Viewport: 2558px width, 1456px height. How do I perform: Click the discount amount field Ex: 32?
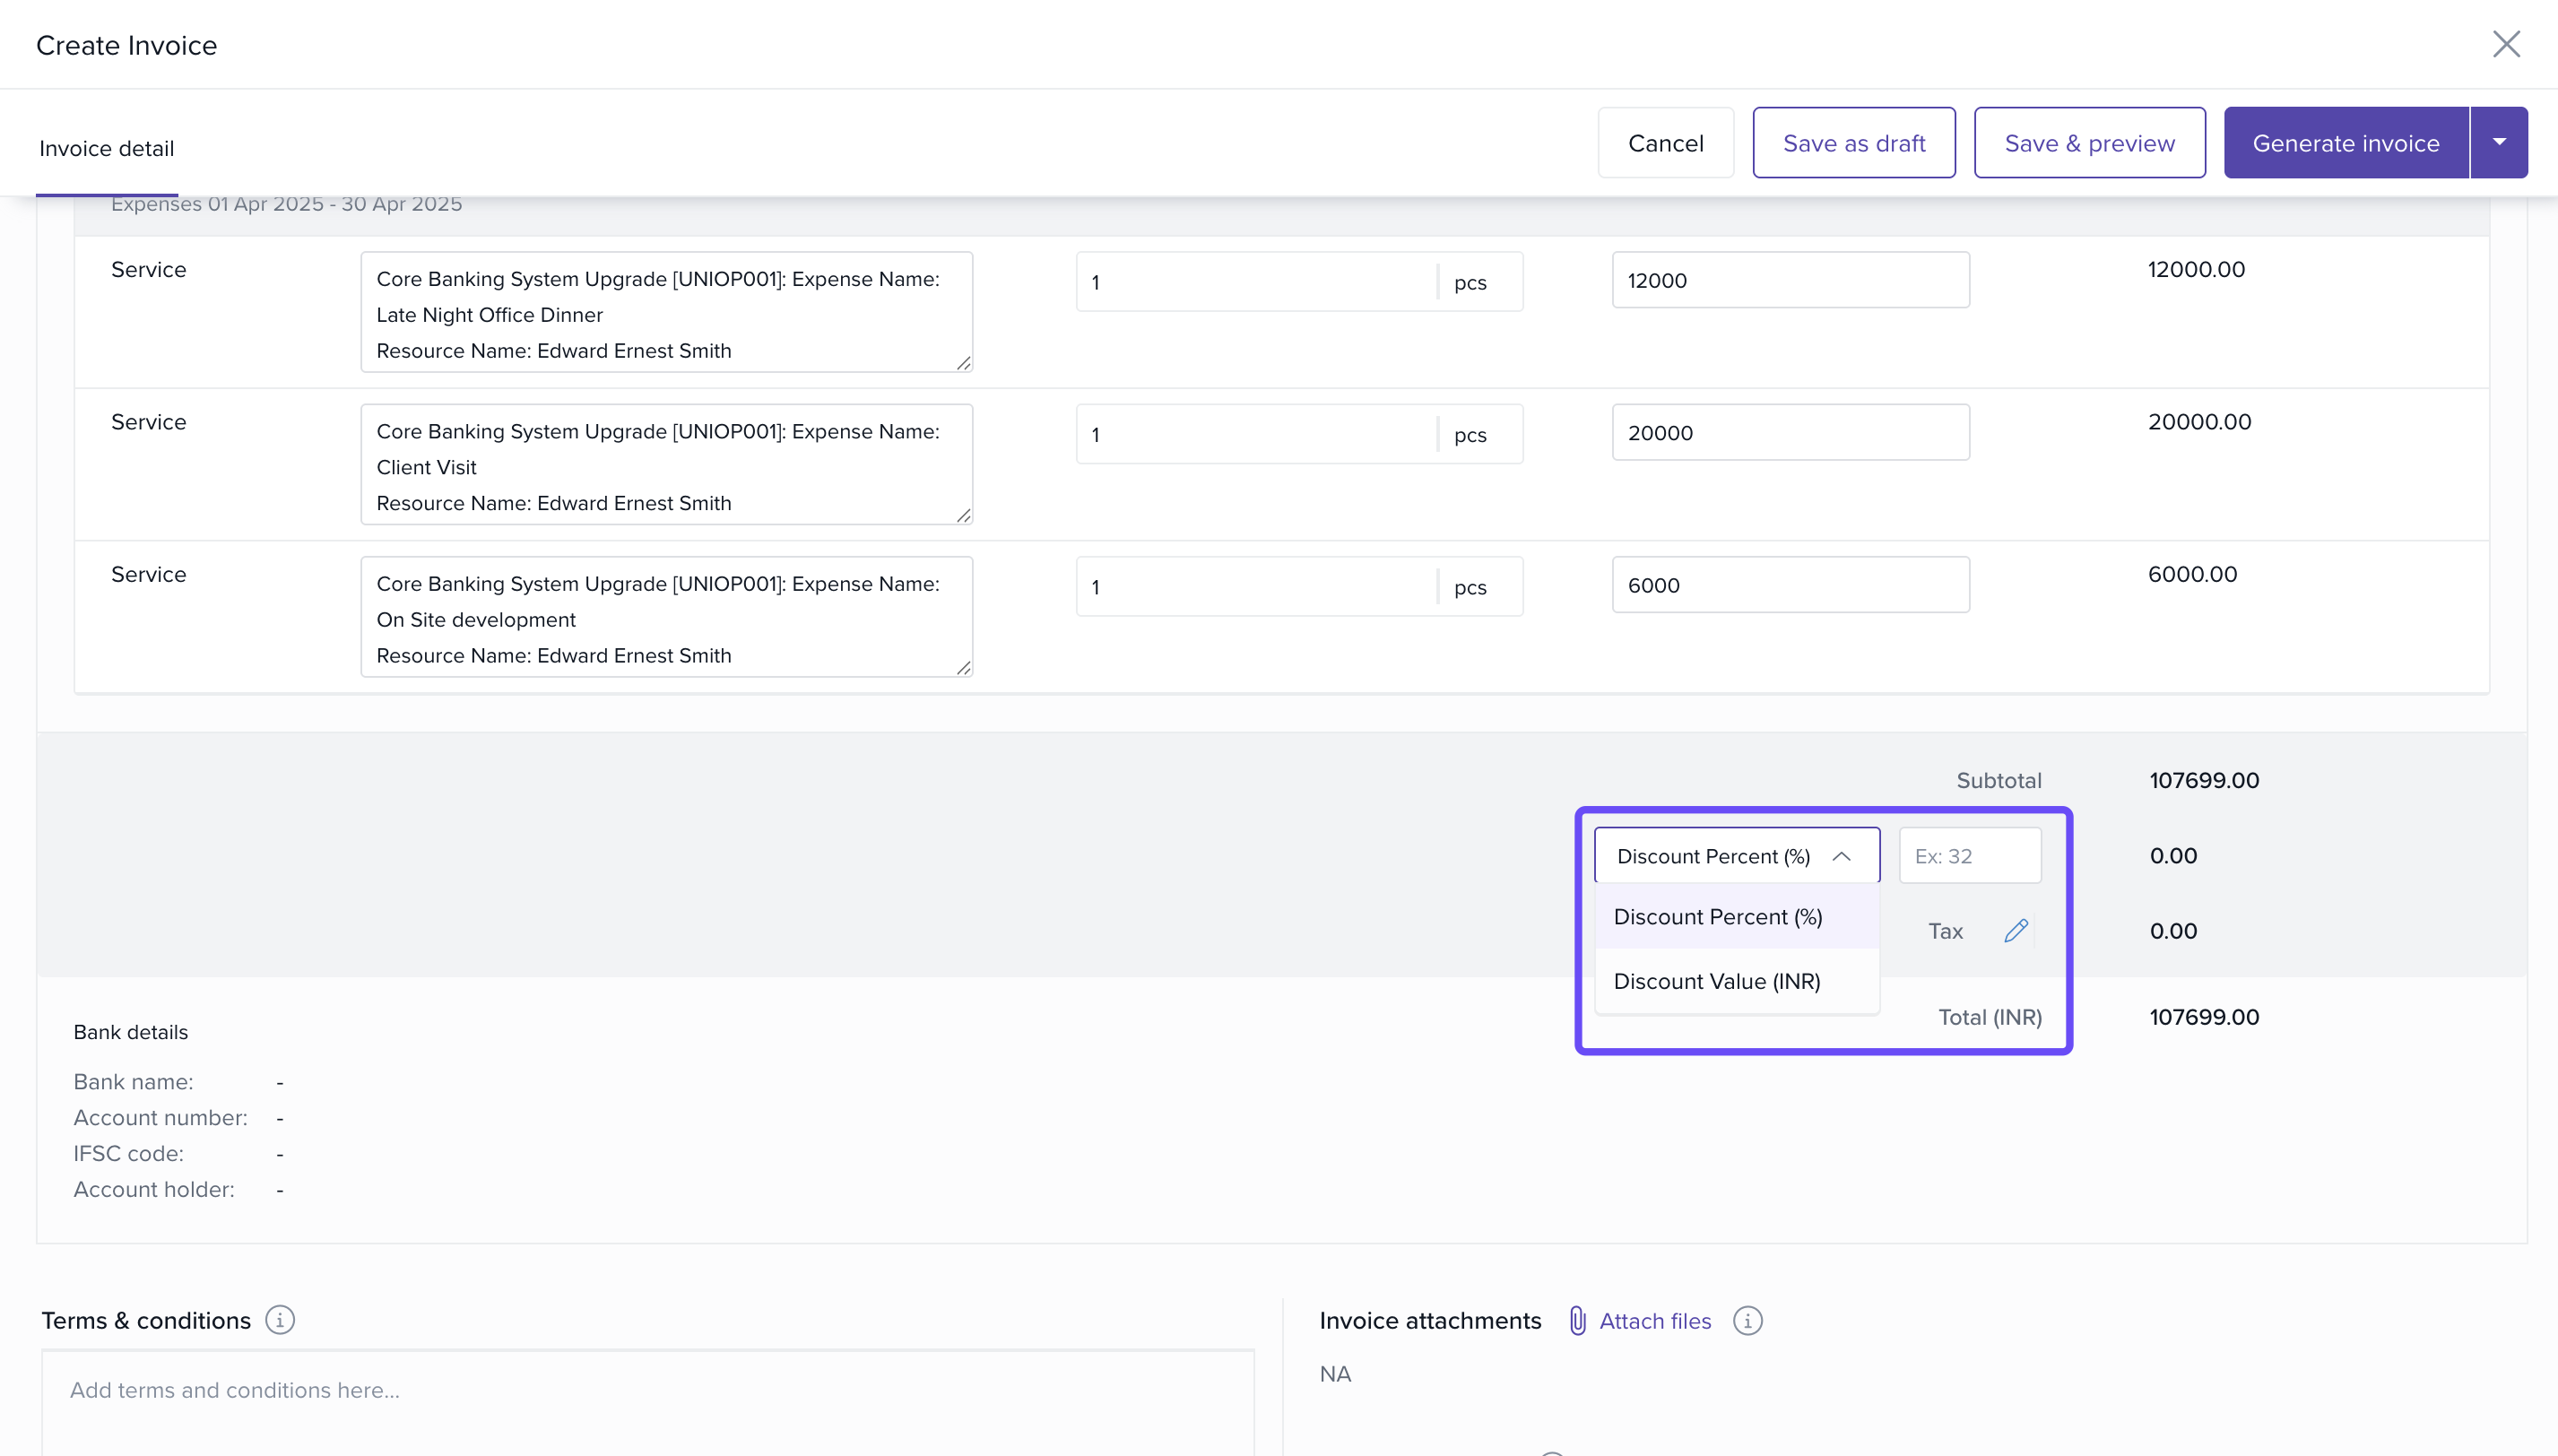1969,856
